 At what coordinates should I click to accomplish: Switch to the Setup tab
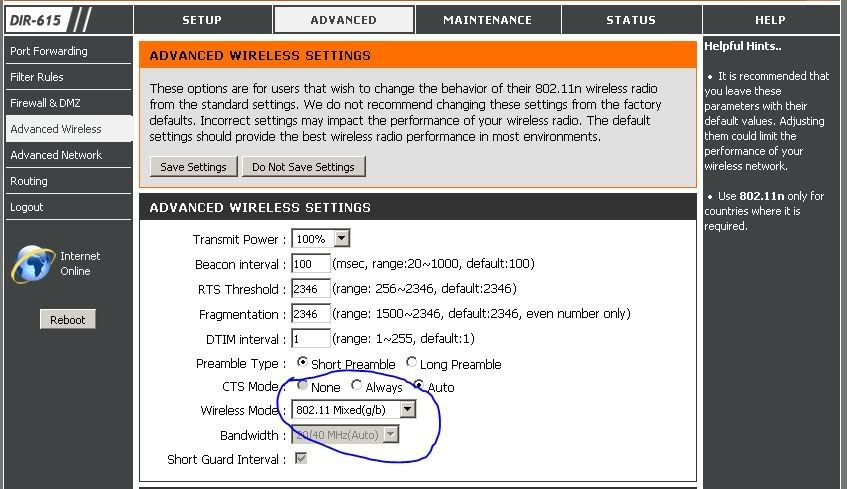202,20
